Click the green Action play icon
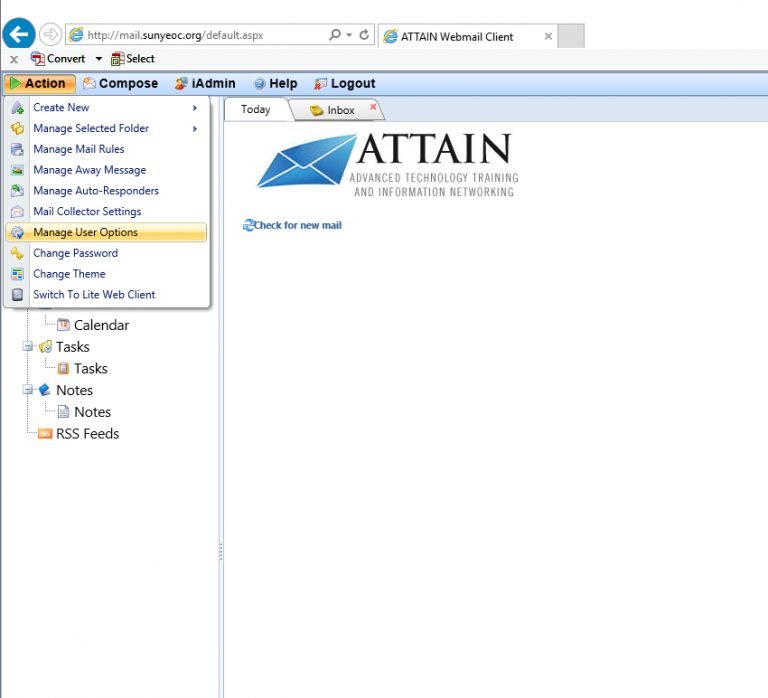 click(x=15, y=83)
